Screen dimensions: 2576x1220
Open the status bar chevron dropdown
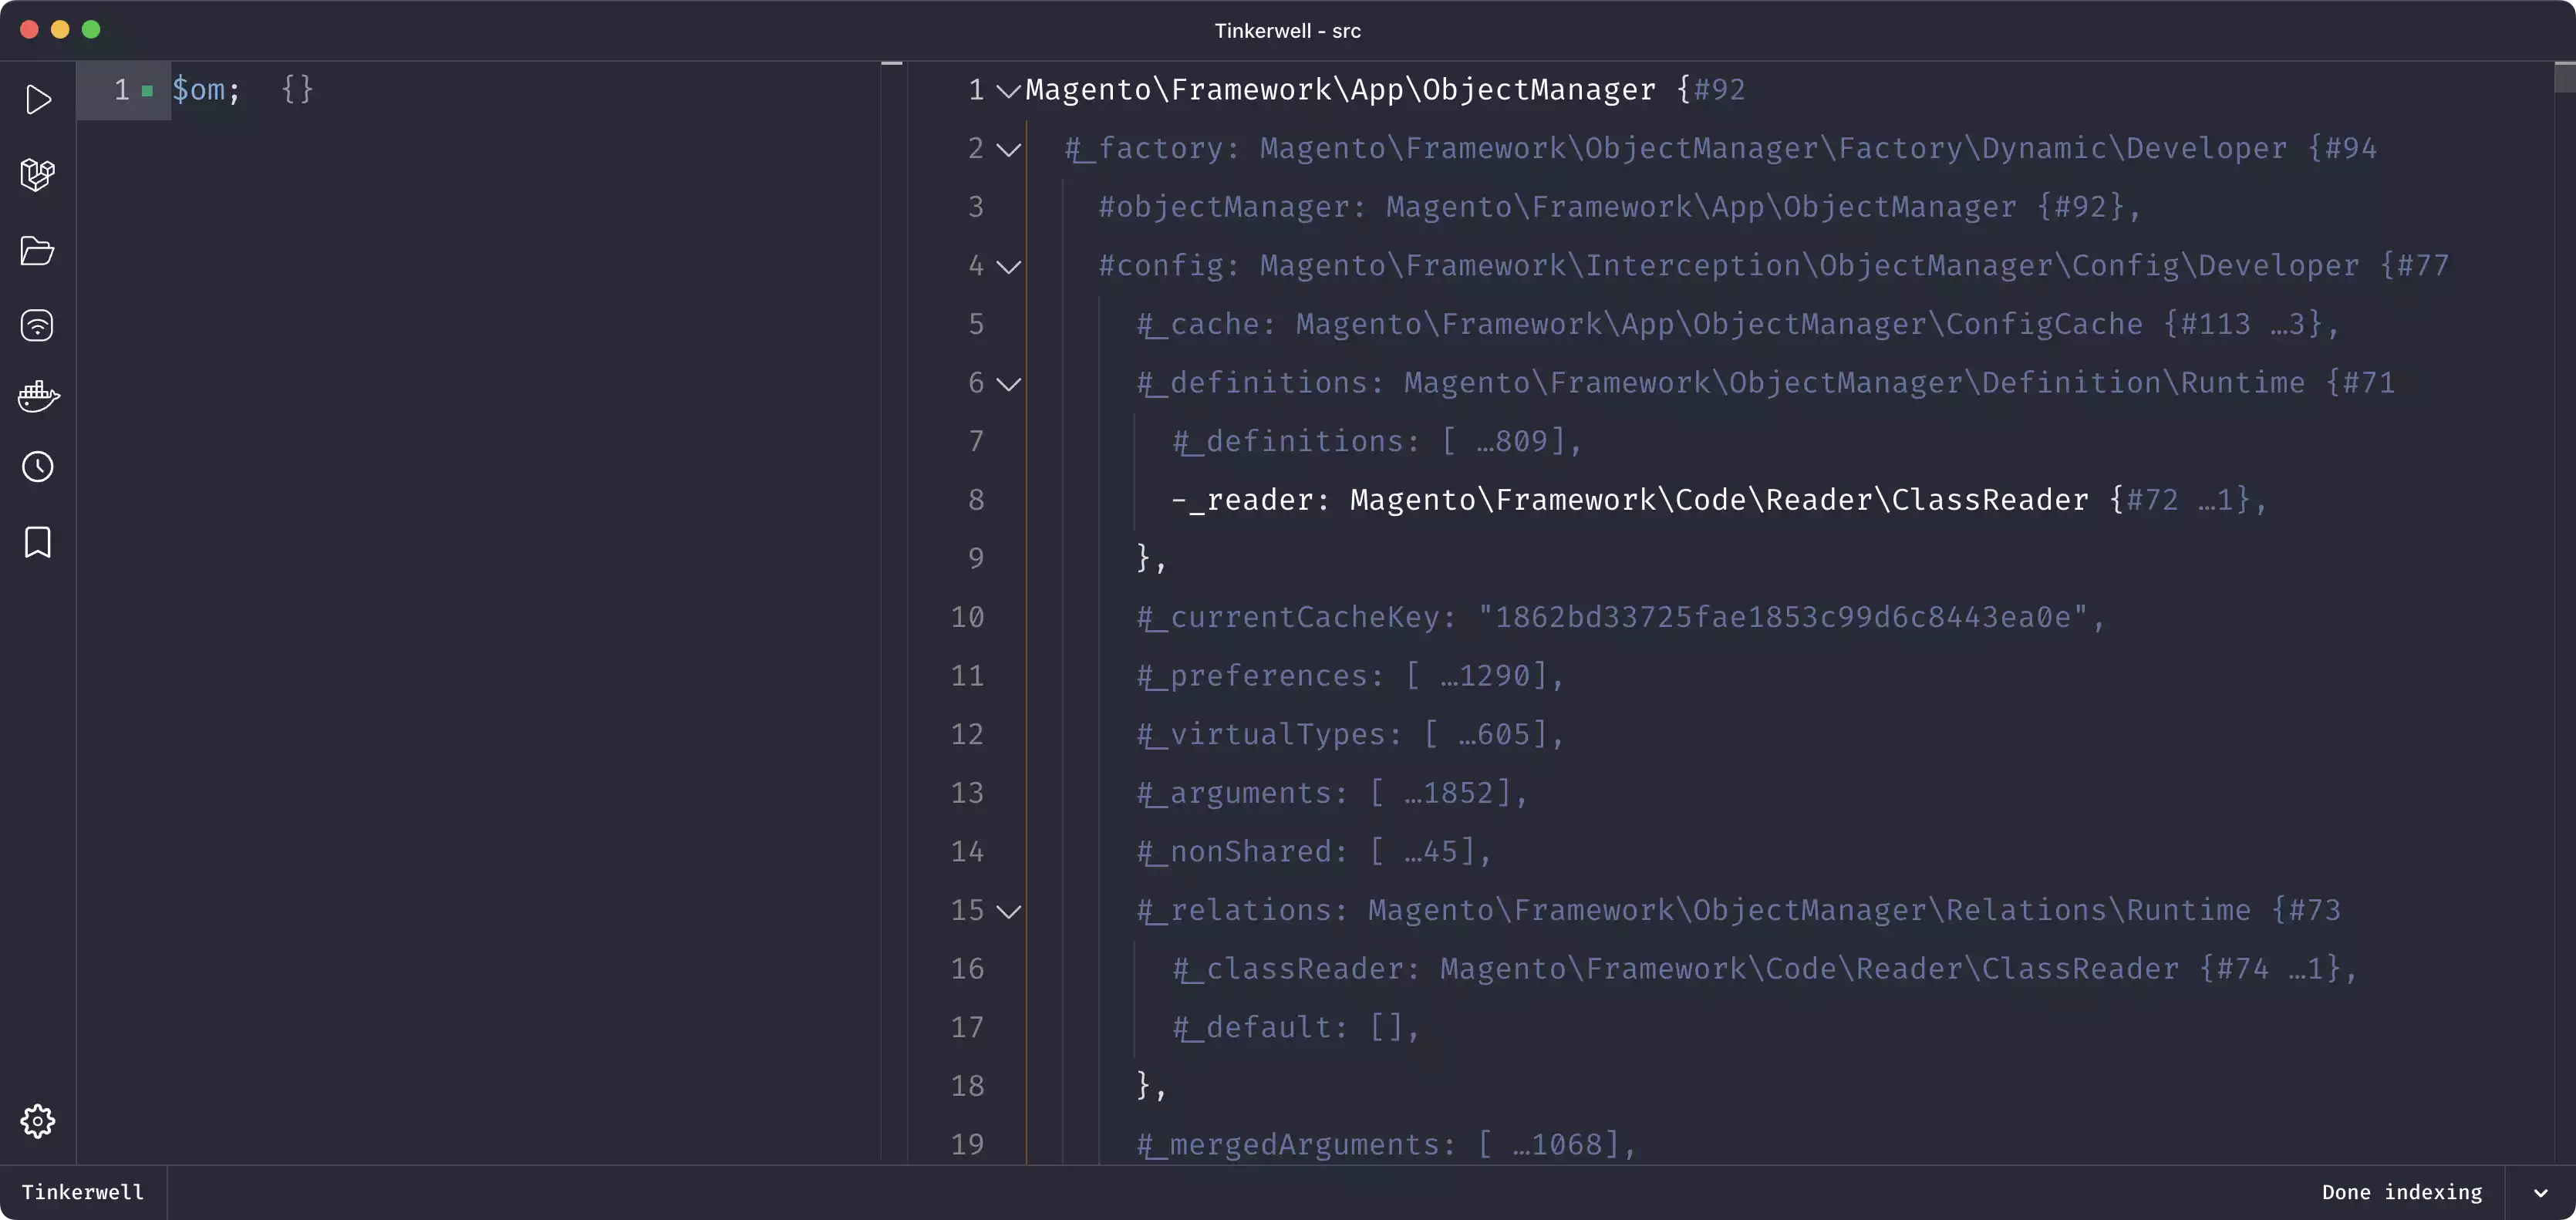click(x=2540, y=1193)
